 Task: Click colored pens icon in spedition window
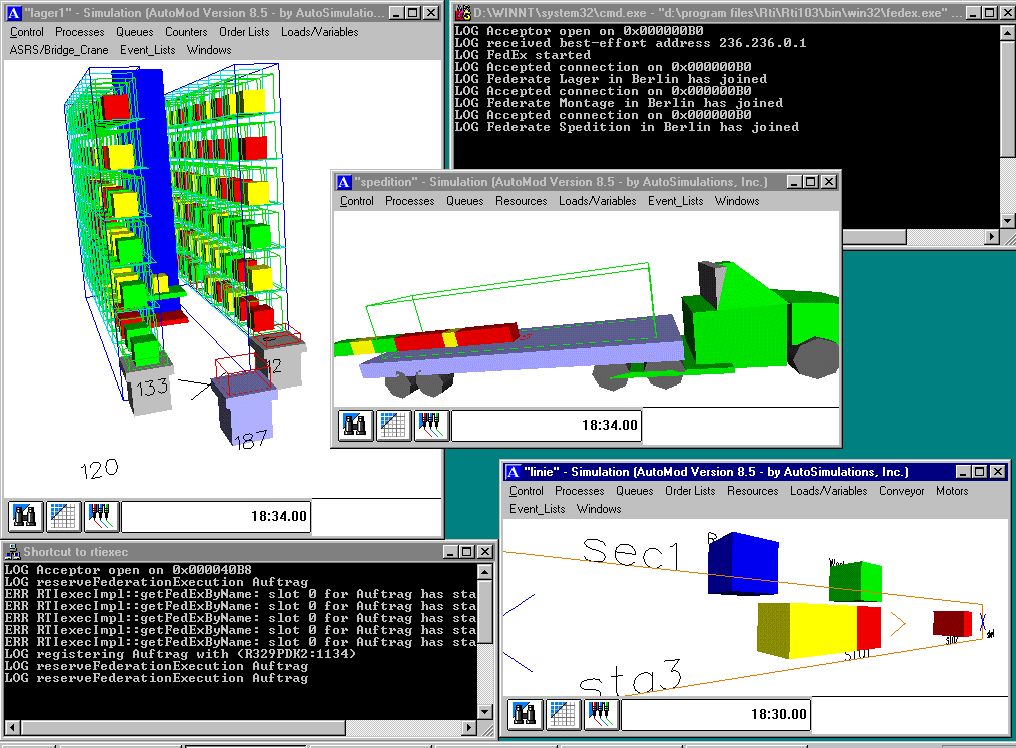(431, 425)
